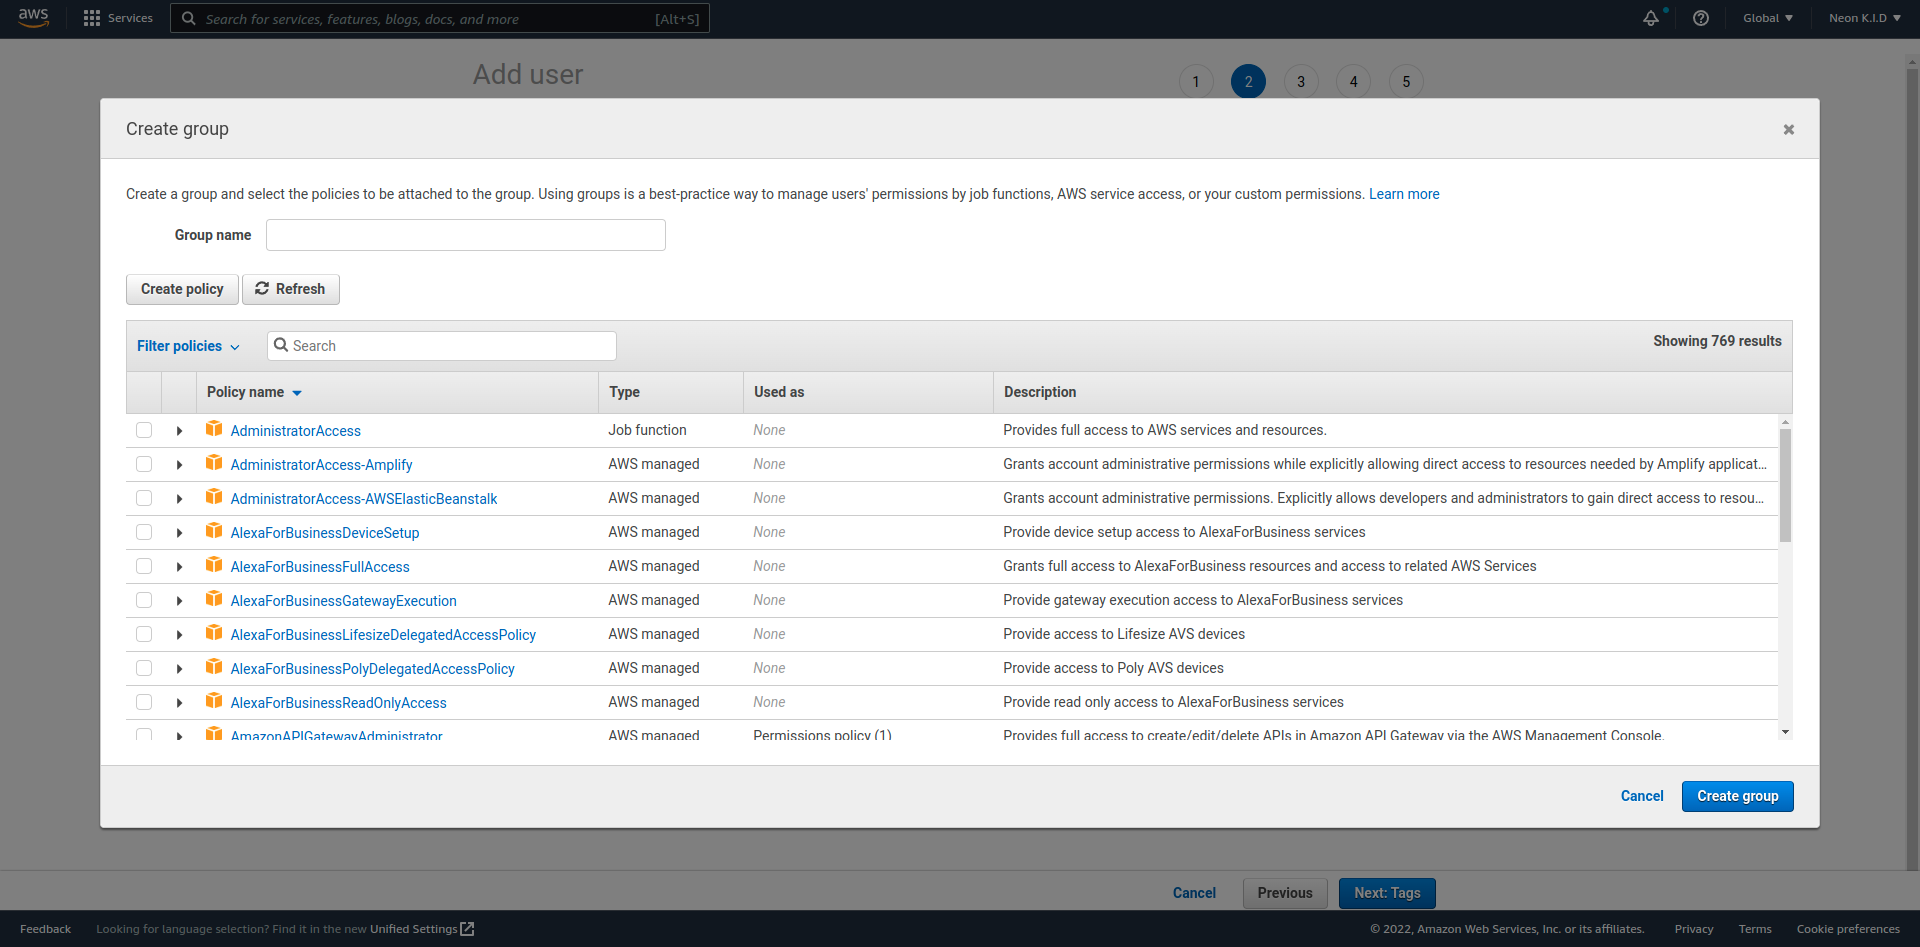The height and width of the screenshot is (947, 1920).
Task: Expand the AdministratorAccess-Amplify policy details
Action: [x=179, y=465]
